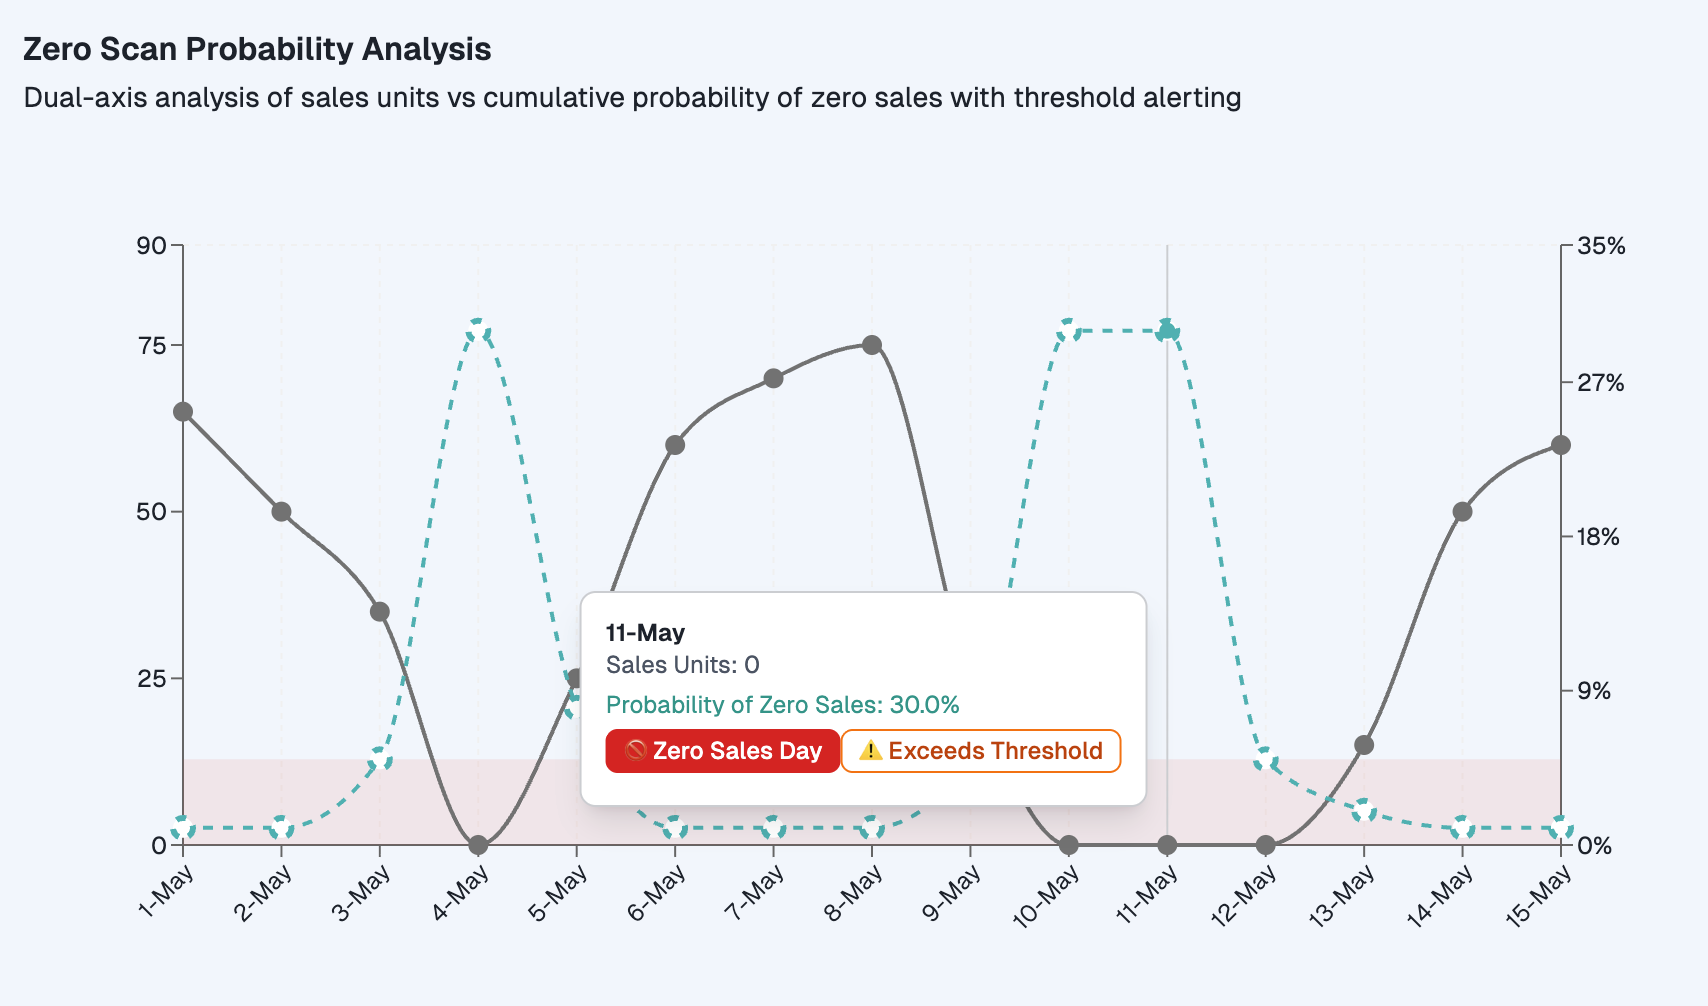Image resolution: width=1708 pixels, height=1006 pixels.
Task: Click the prohibited icon in Zero Sales Day badge
Action: (x=634, y=751)
